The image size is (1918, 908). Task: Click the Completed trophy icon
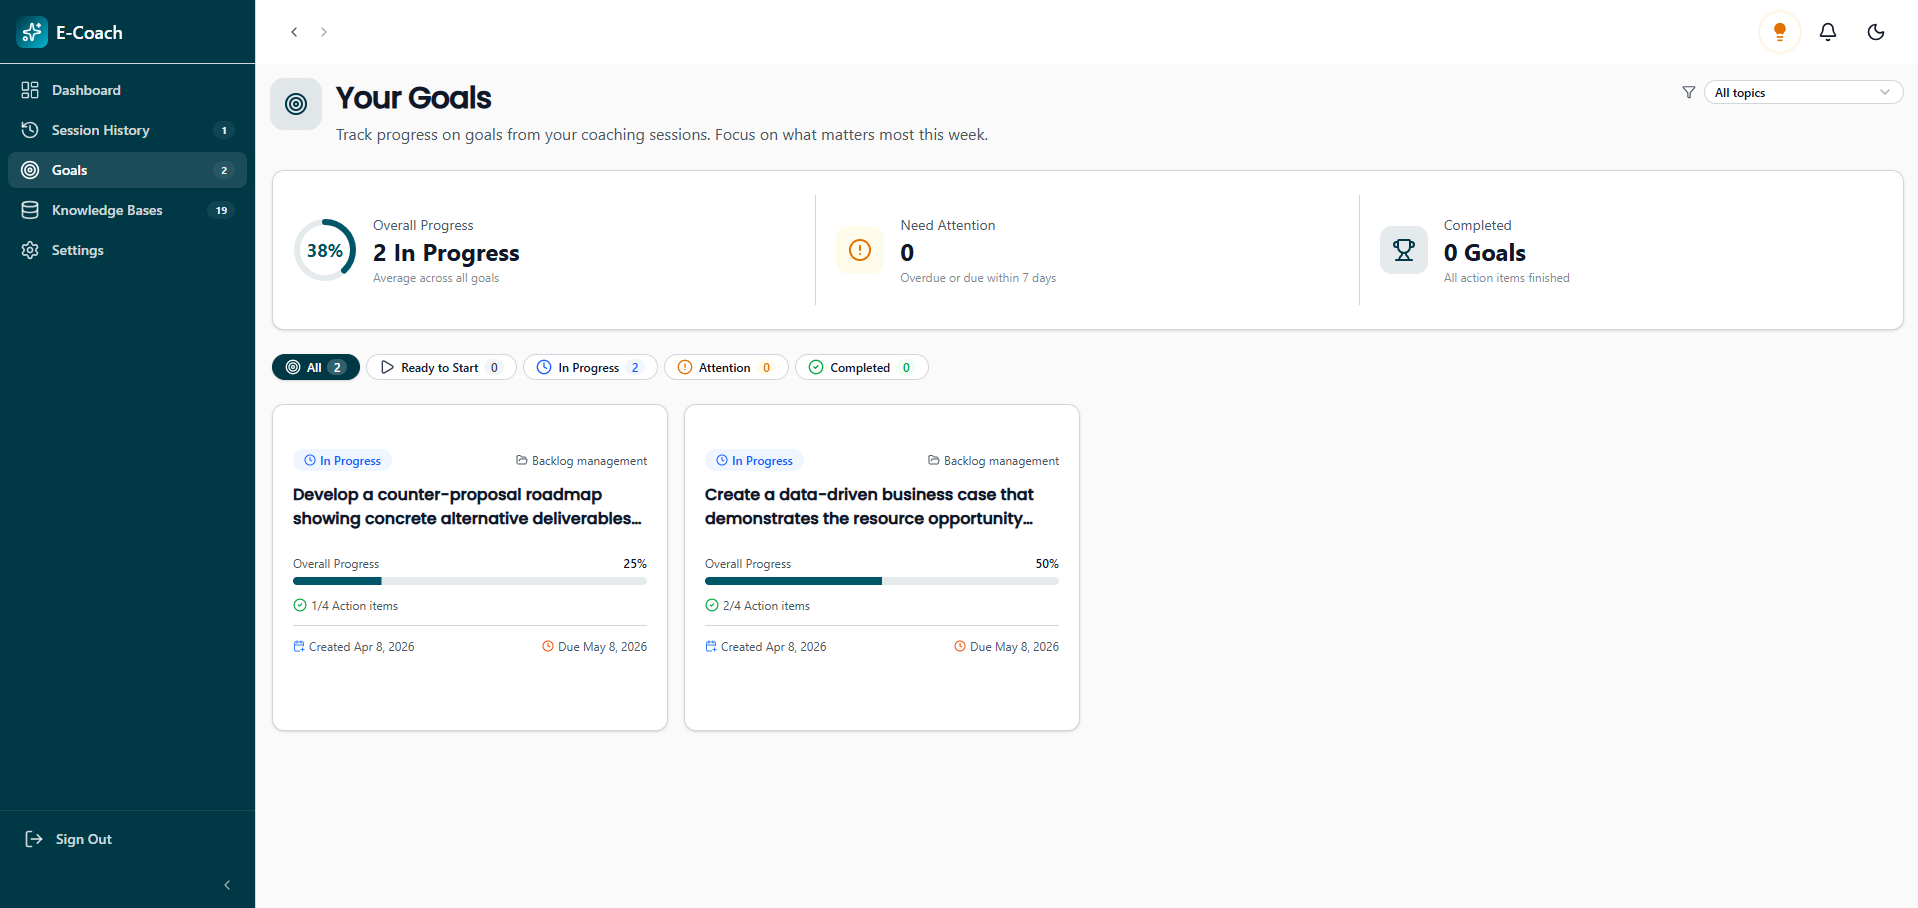tap(1403, 250)
